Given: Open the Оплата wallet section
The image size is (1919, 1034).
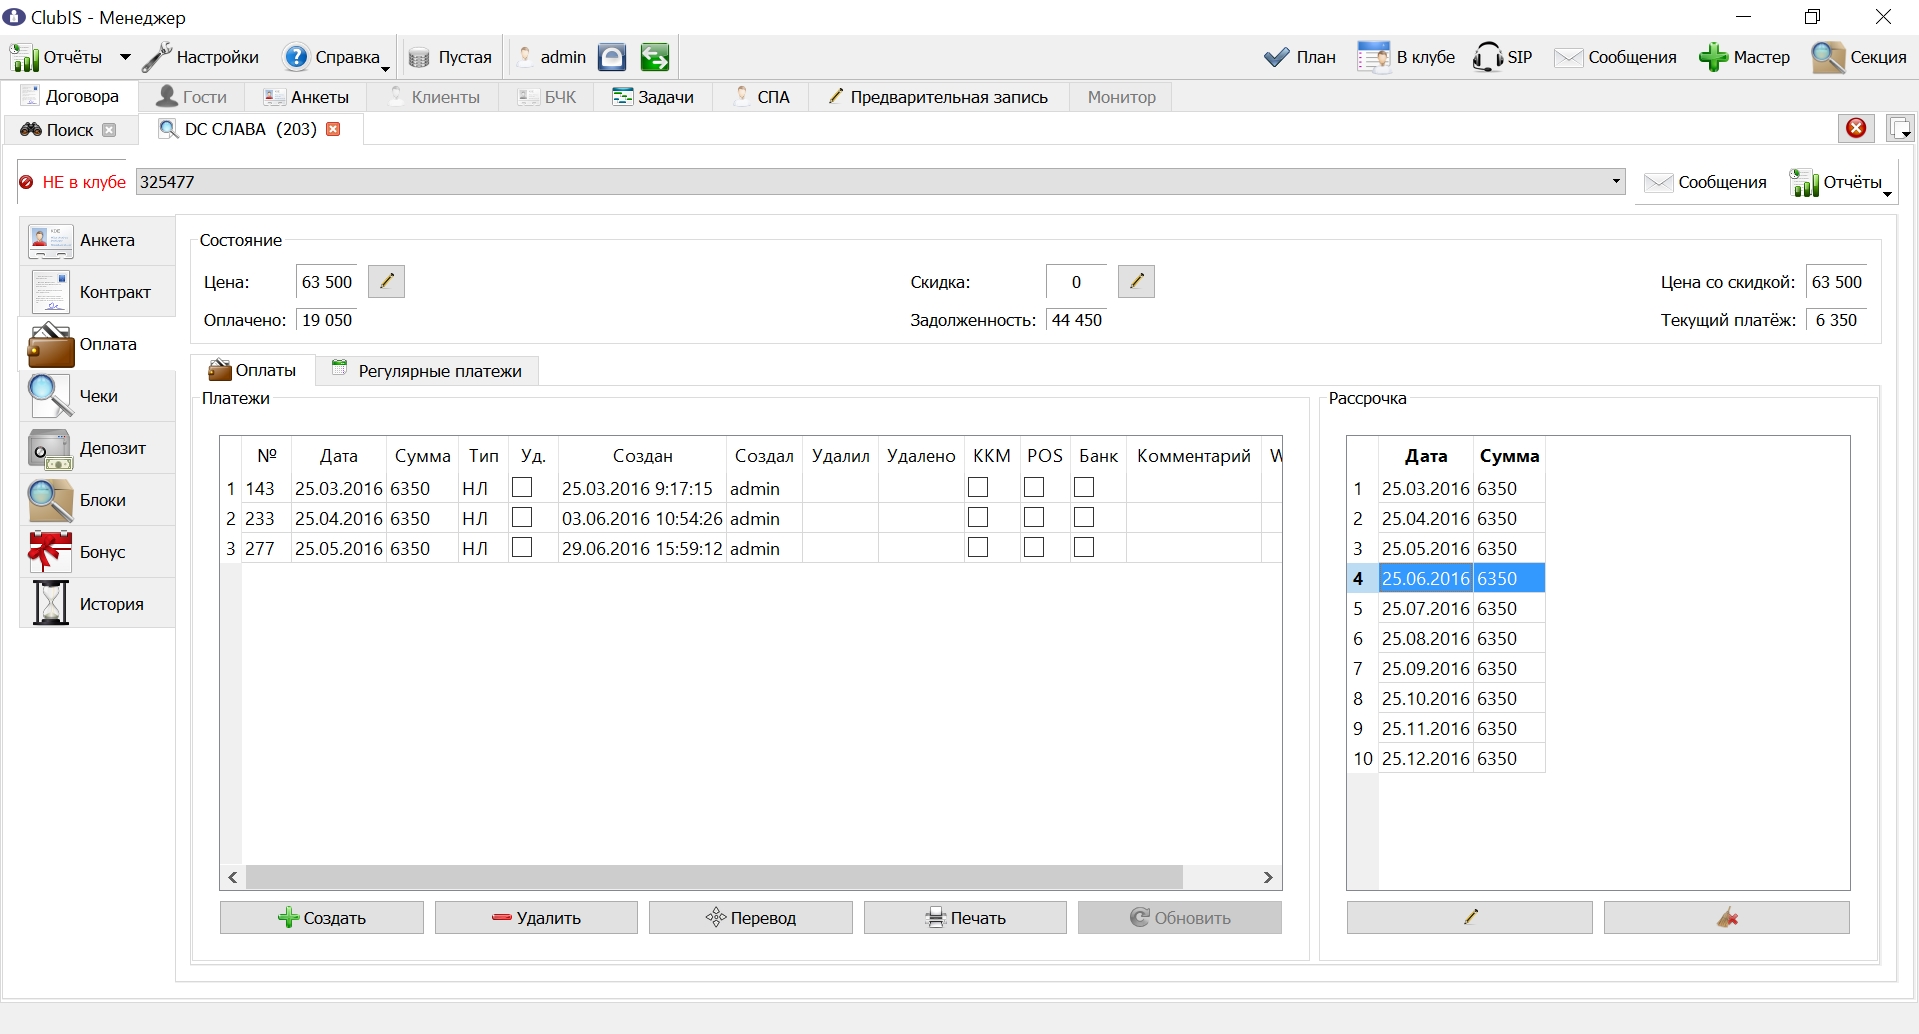Looking at the screenshot, I should click(x=97, y=345).
